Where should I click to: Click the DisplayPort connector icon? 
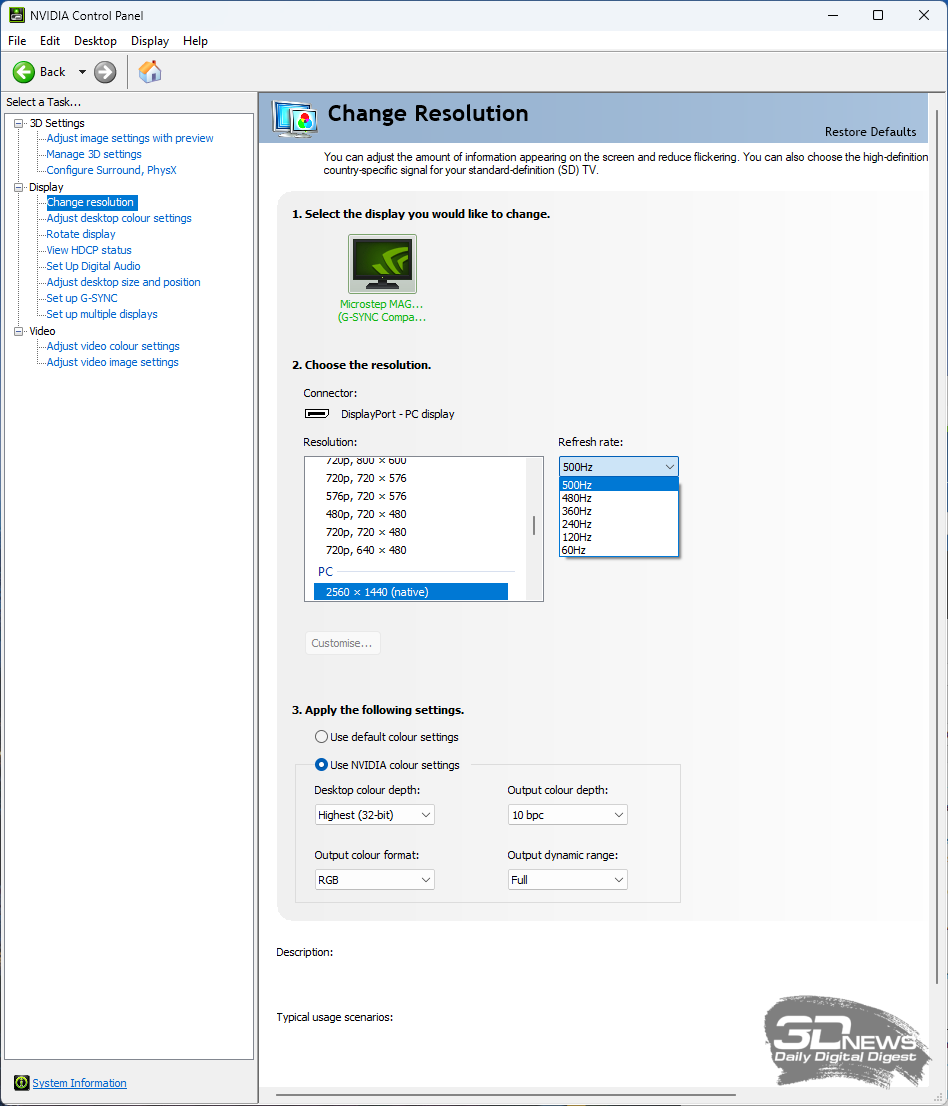317,414
